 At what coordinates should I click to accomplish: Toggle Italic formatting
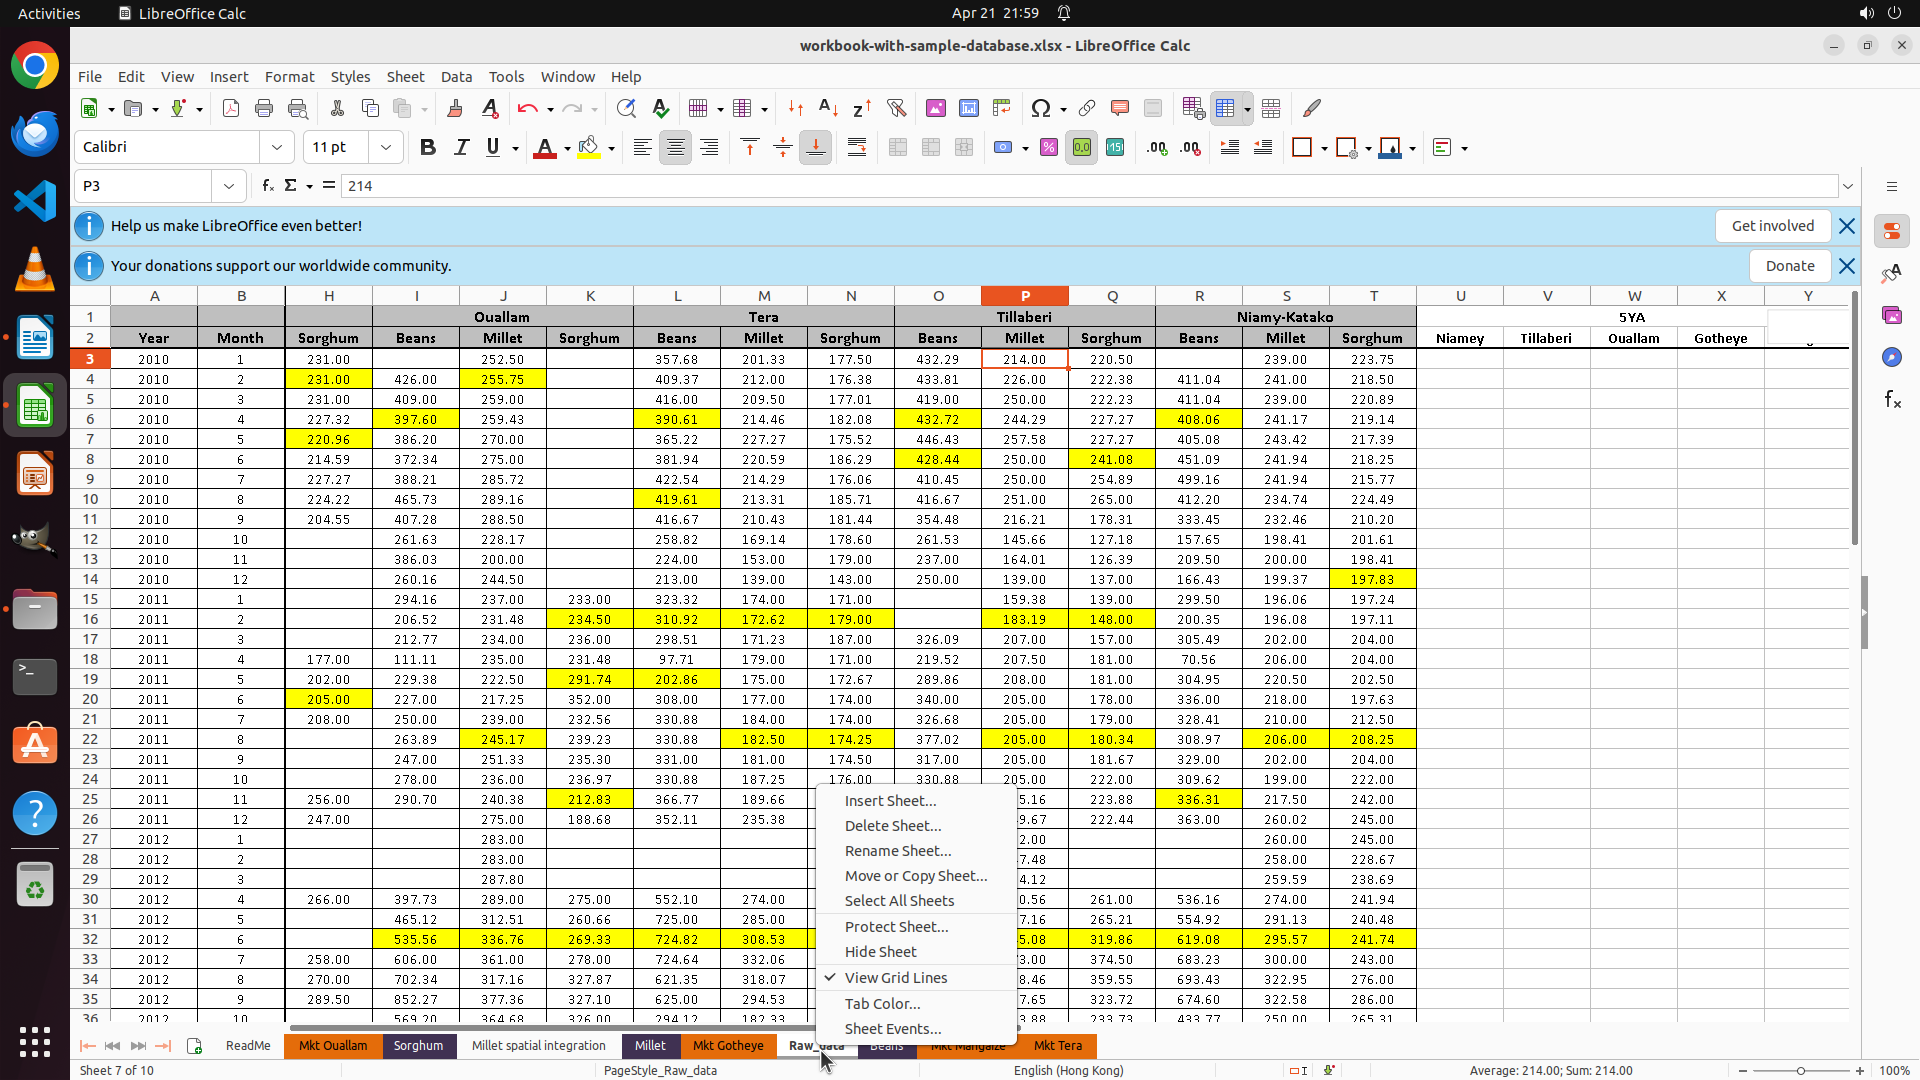pyautogui.click(x=461, y=148)
